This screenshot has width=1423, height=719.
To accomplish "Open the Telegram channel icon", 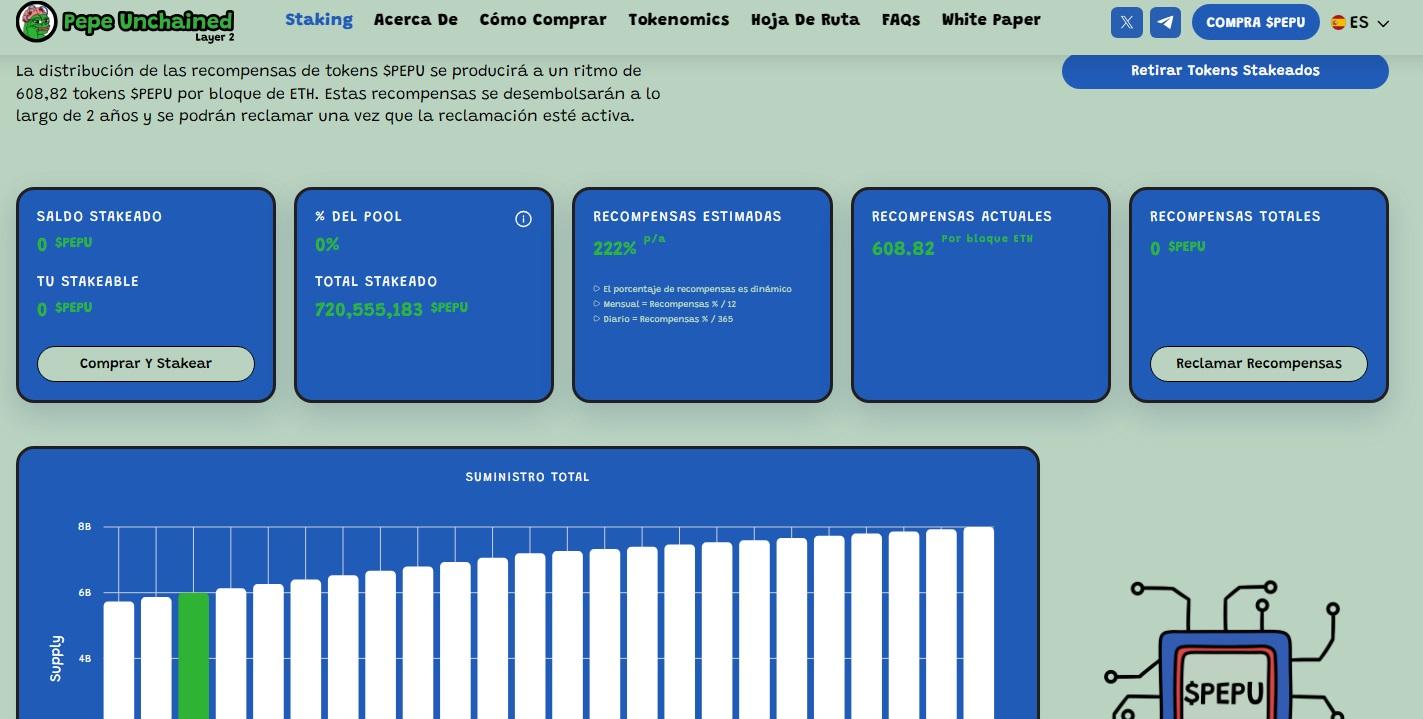I will pyautogui.click(x=1165, y=22).
